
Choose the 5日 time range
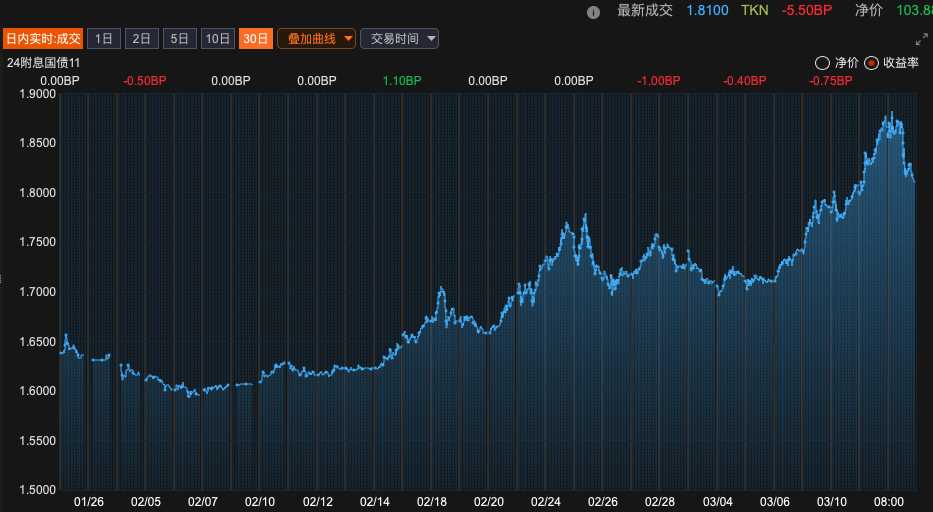179,39
